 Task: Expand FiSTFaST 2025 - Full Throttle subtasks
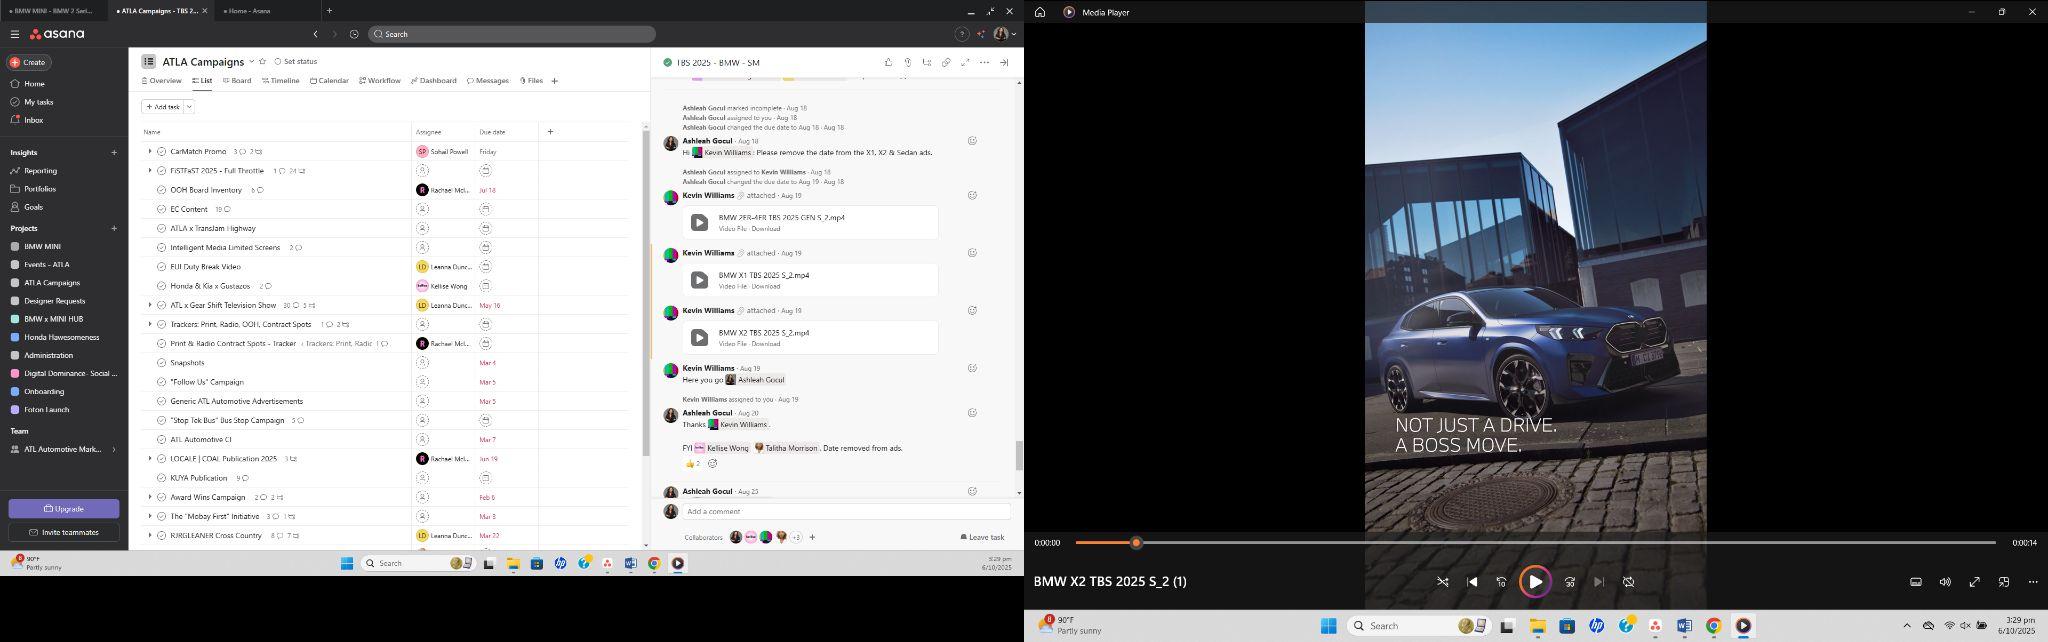(150, 171)
